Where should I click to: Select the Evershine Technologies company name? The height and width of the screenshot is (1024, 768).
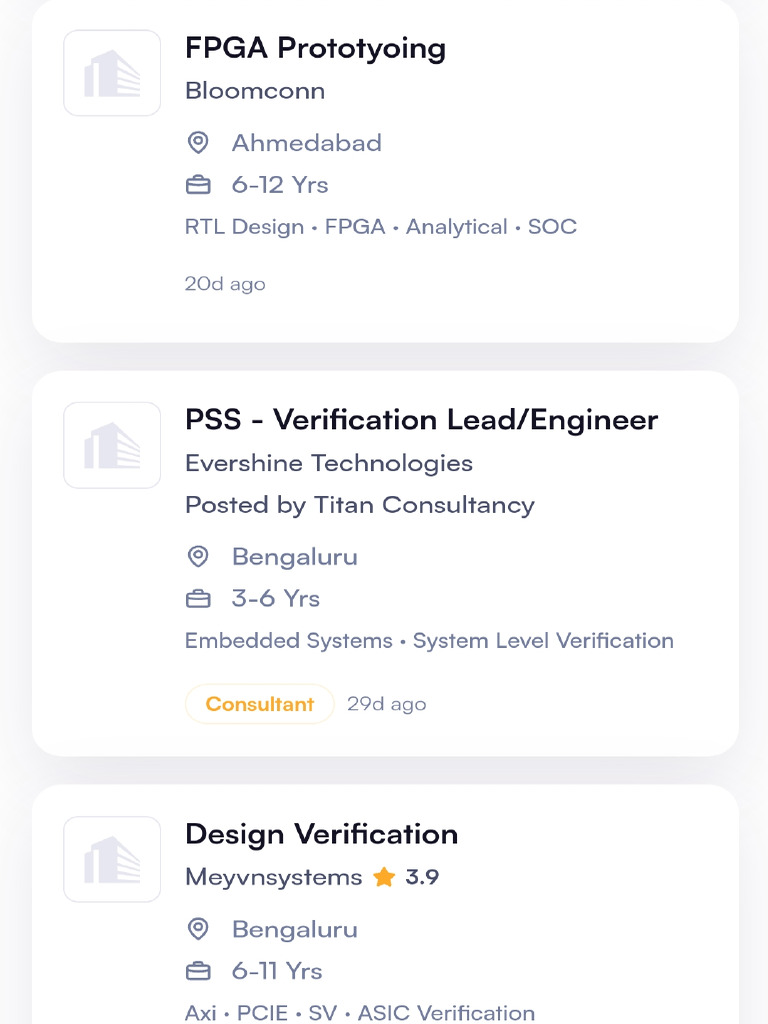click(x=329, y=463)
